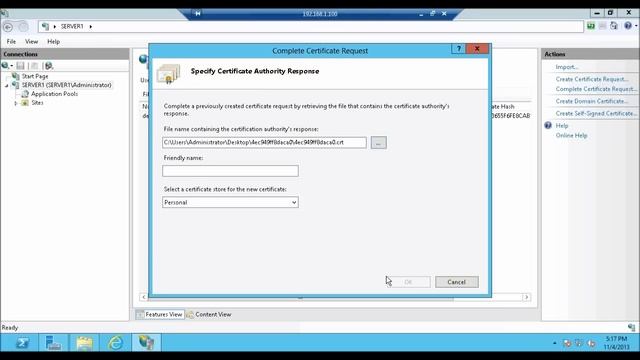This screenshot has height=360, width=640.
Task: Select the Sites node in the tree
Action: pyautogui.click(x=37, y=103)
